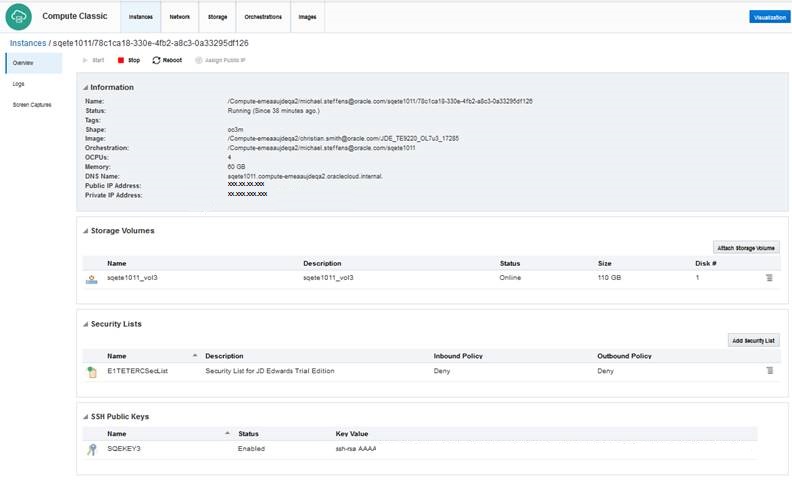This screenshot has height=480, width=792.
Task: Click Assign Public IP
Action: (x=220, y=60)
